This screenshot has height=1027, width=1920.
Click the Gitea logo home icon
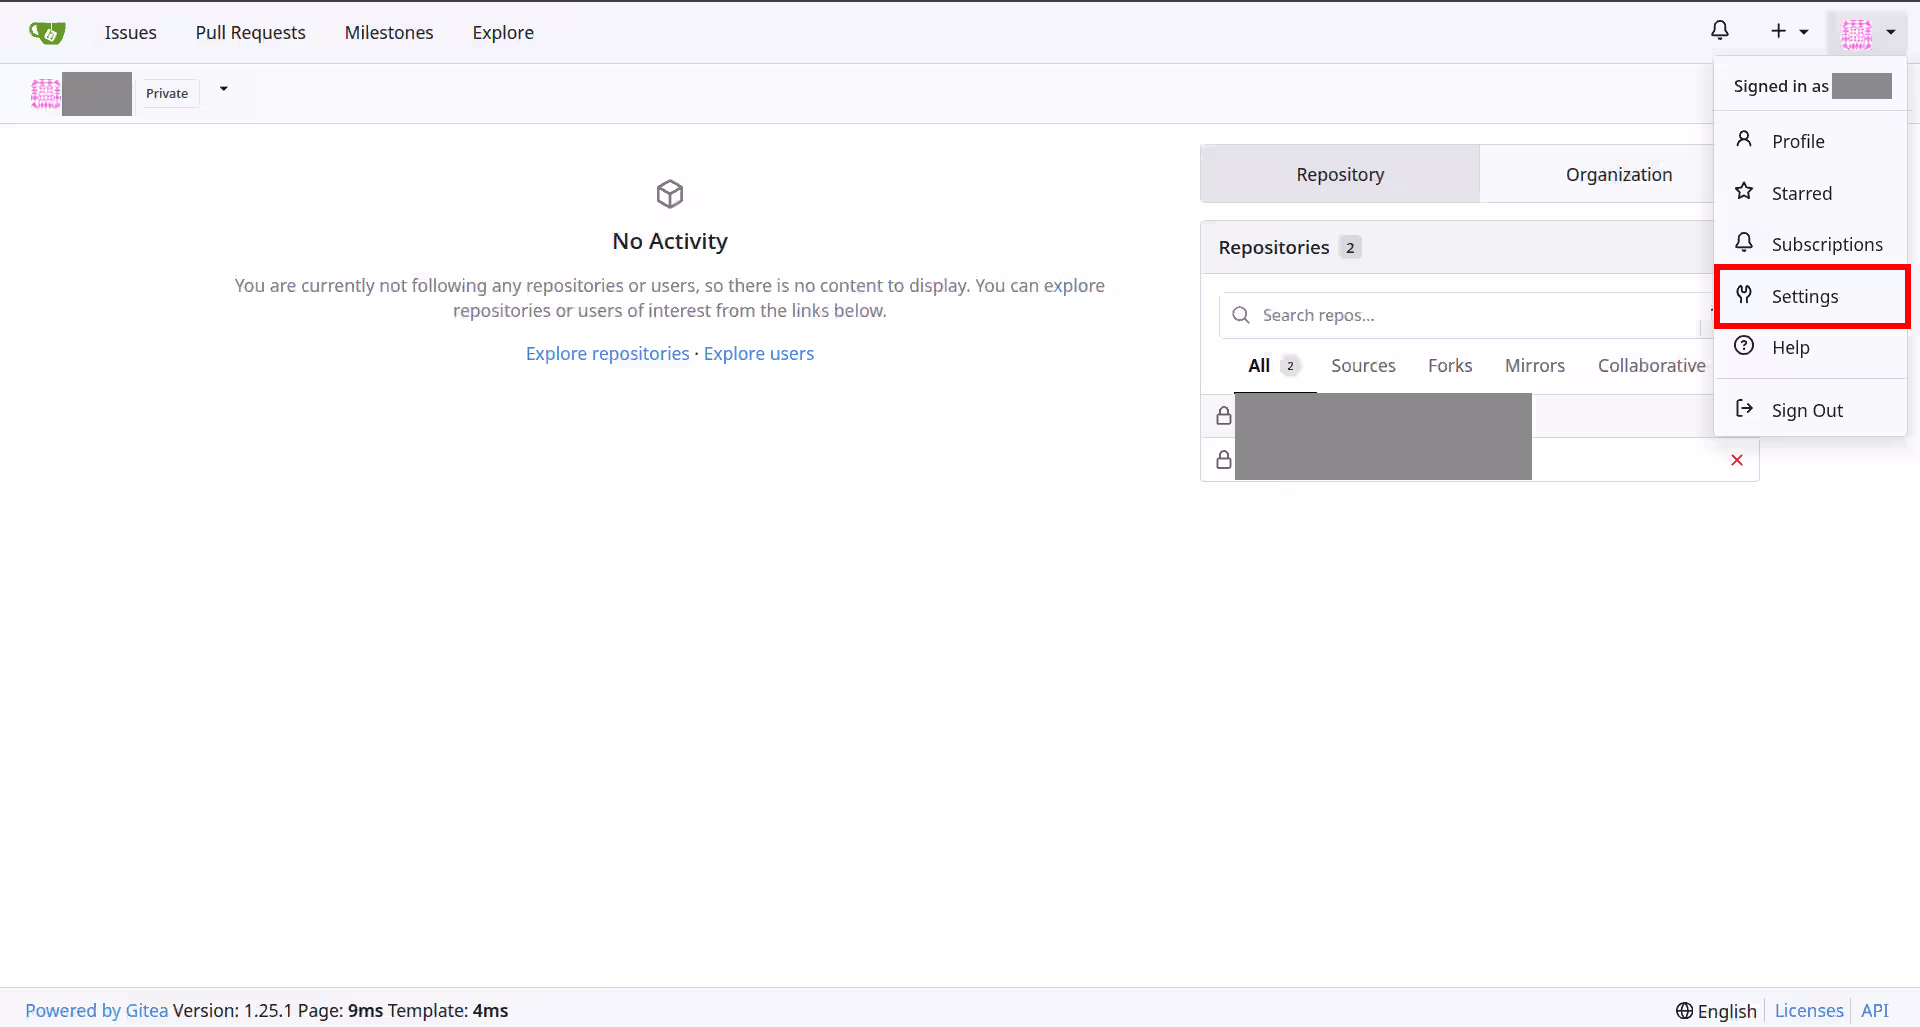(47, 32)
